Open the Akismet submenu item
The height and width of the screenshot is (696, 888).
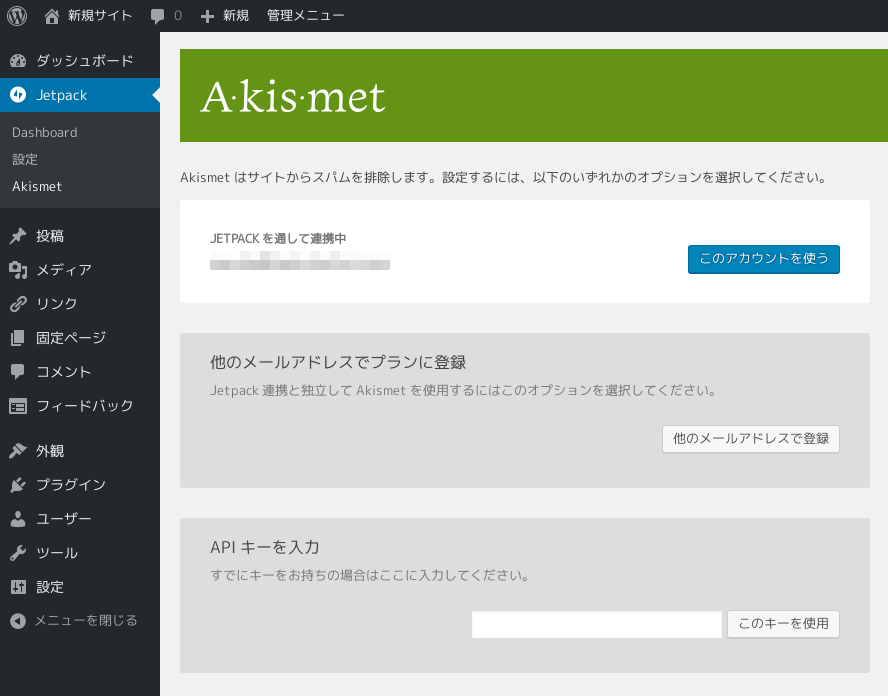point(37,186)
